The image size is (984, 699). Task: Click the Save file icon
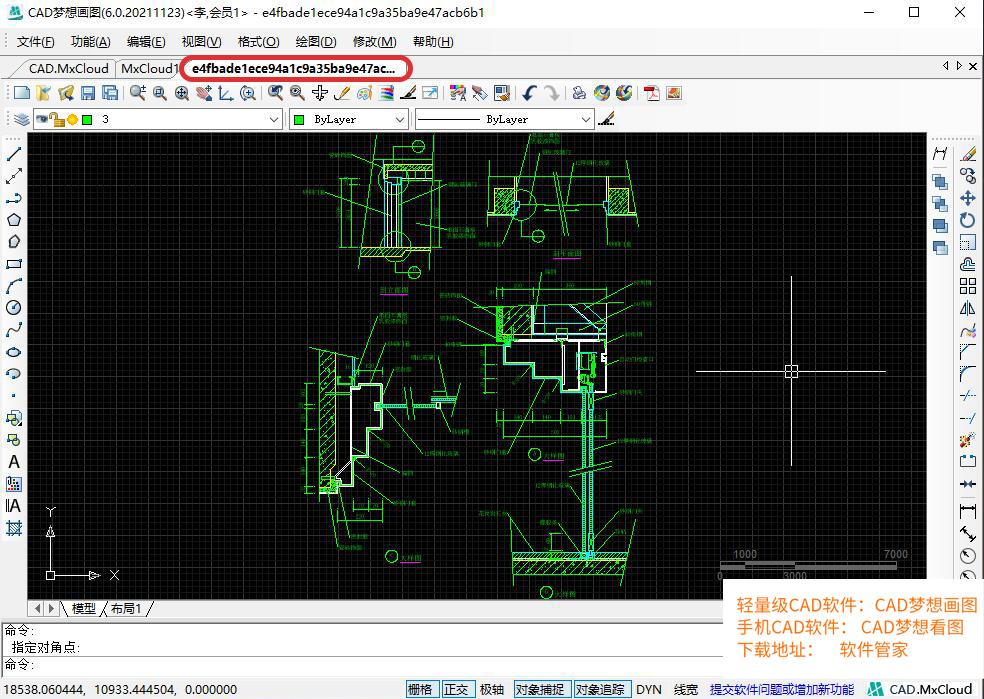pos(88,93)
